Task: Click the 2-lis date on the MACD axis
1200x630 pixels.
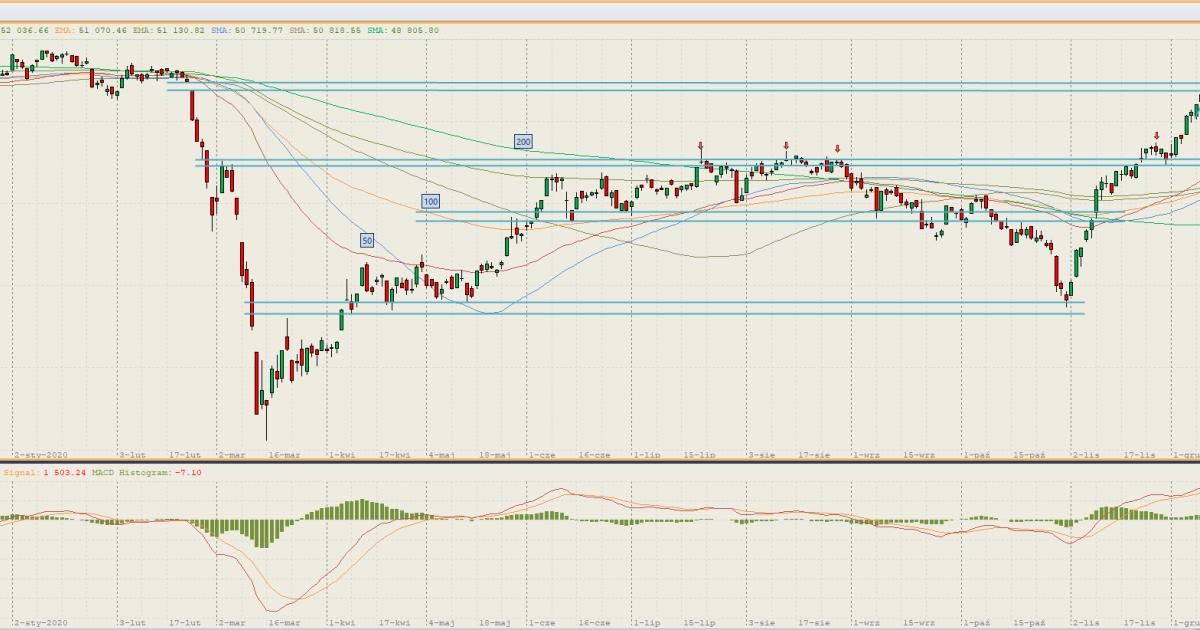Action: tap(1080, 622)
